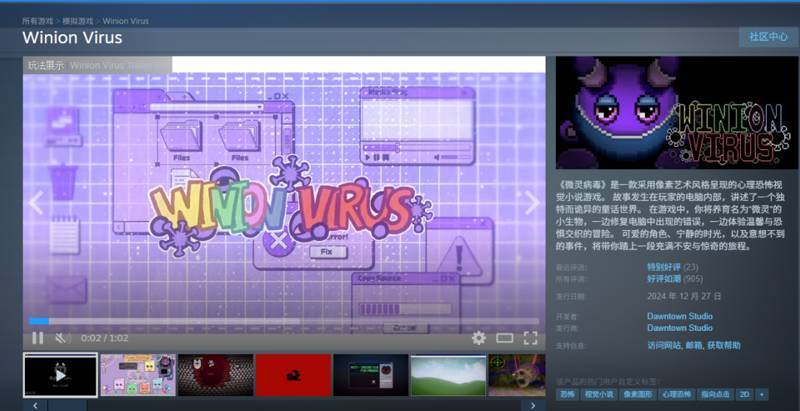Click the large Winion Virus page title

[x=72, y=38]
